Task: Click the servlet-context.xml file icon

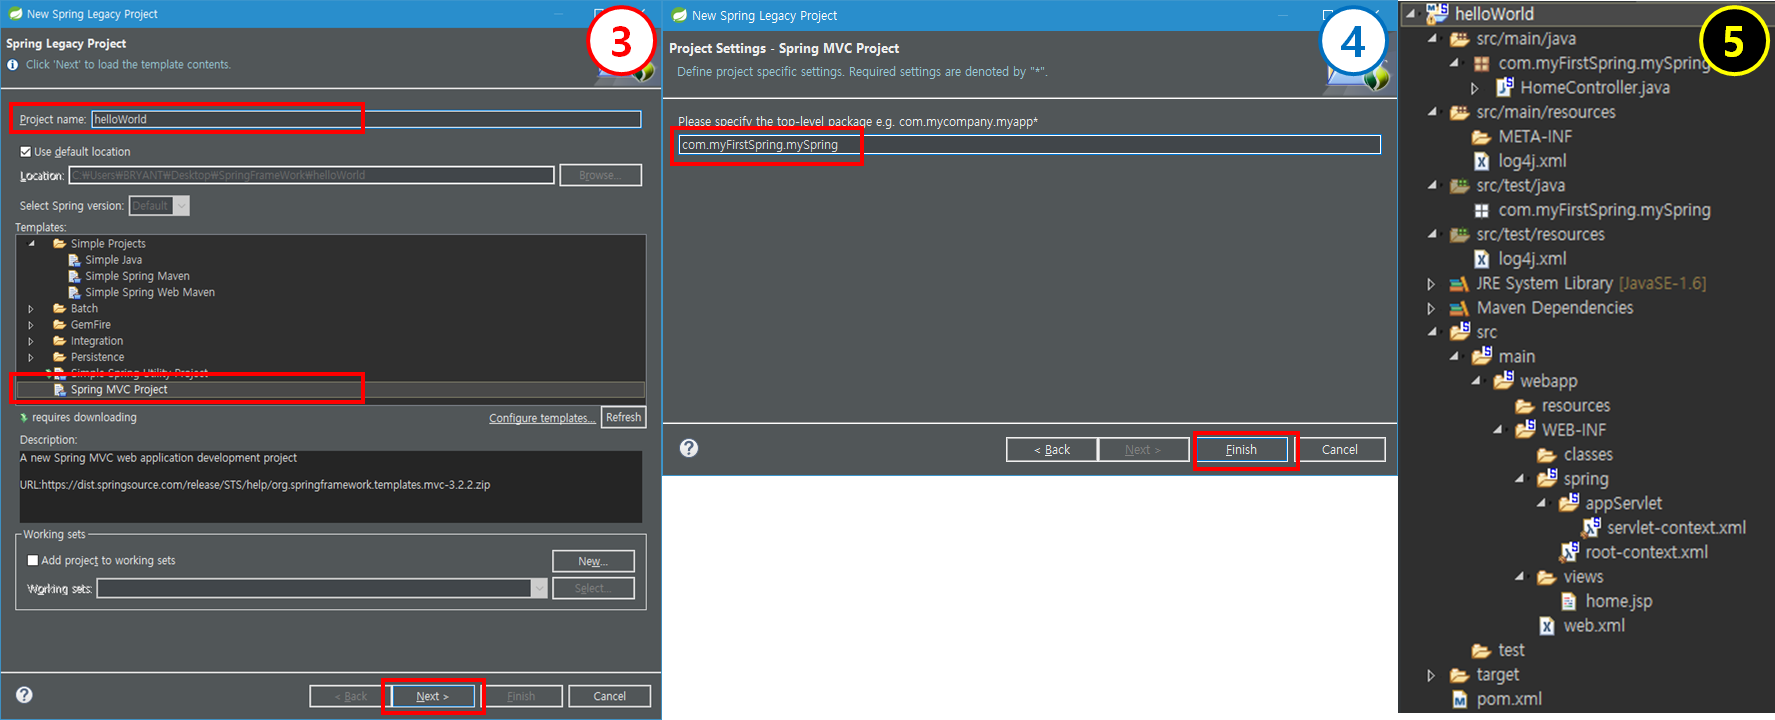Action: [1591, 527]
